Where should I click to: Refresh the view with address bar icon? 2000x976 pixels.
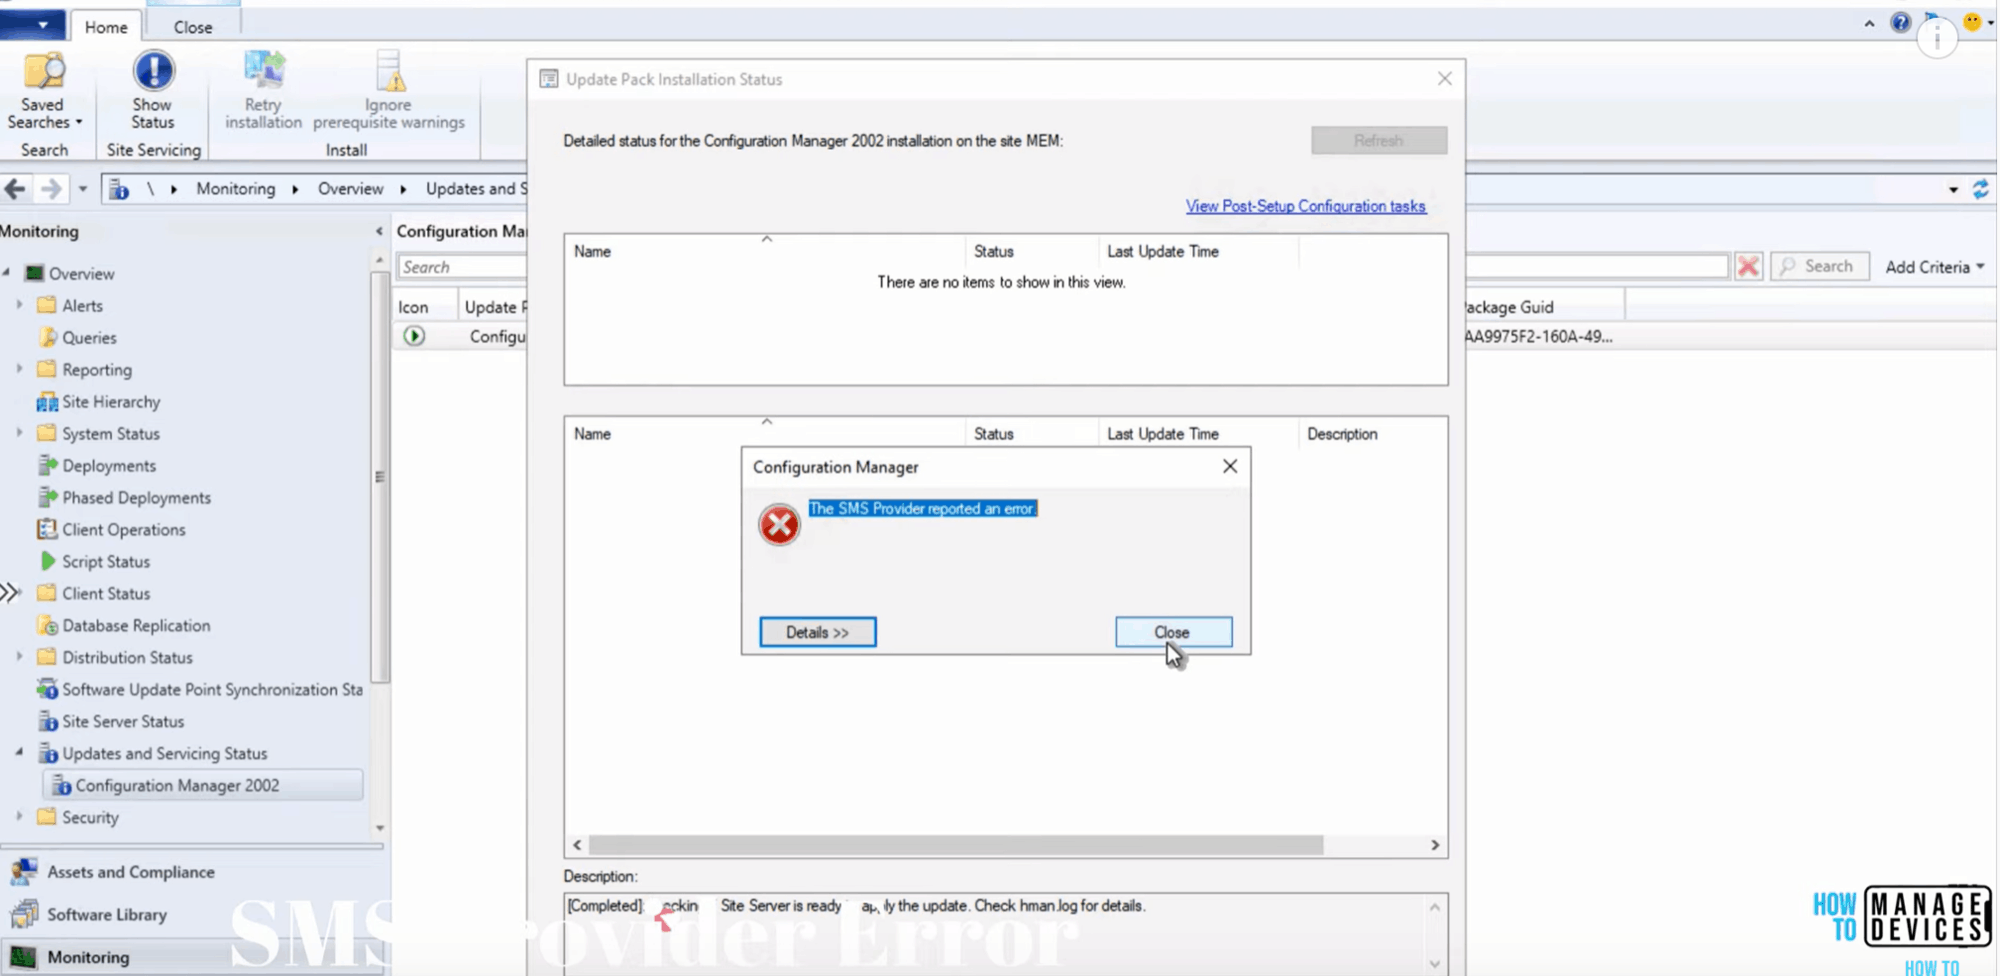click(1980, 189)
